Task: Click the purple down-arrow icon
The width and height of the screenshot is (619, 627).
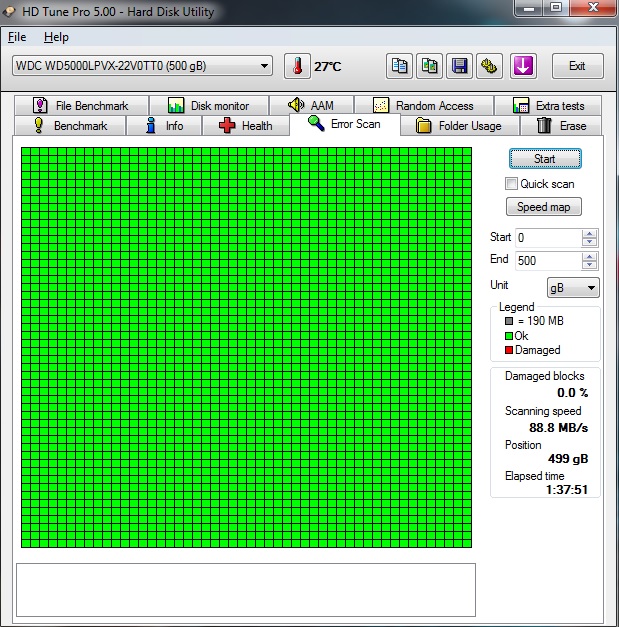Action: click(523, 66)
